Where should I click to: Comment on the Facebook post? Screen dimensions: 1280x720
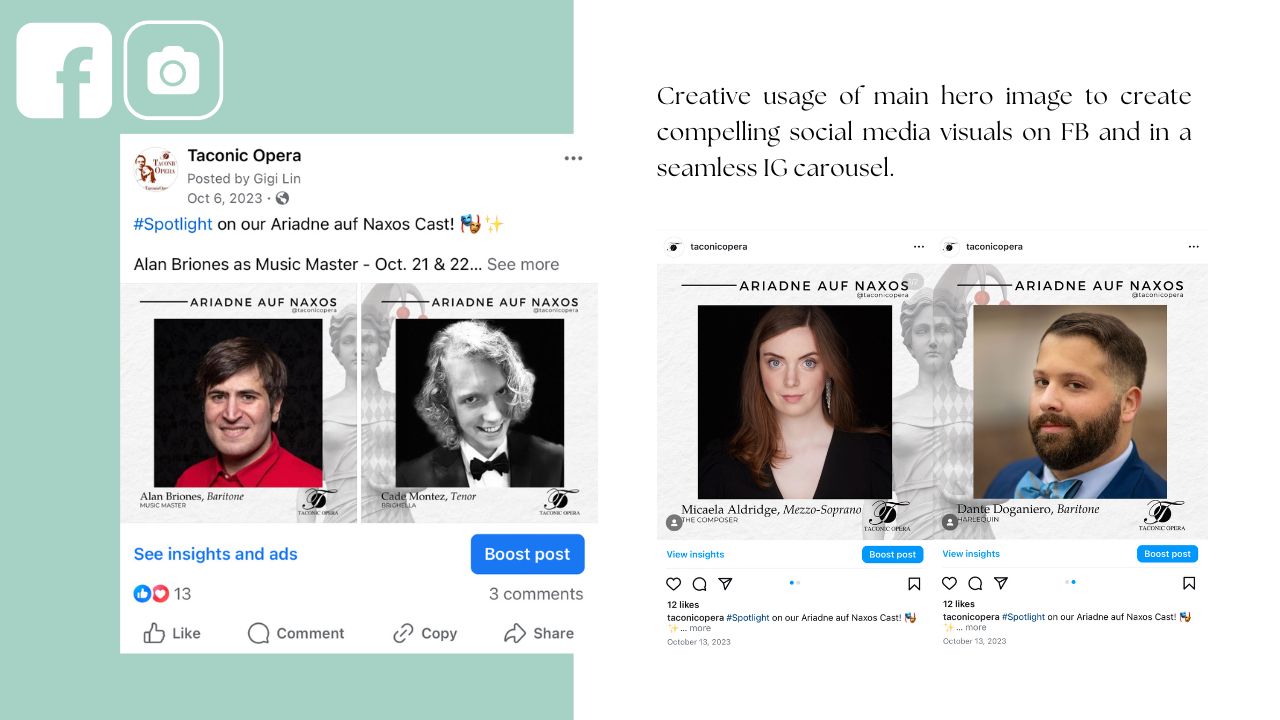[296, 633]
